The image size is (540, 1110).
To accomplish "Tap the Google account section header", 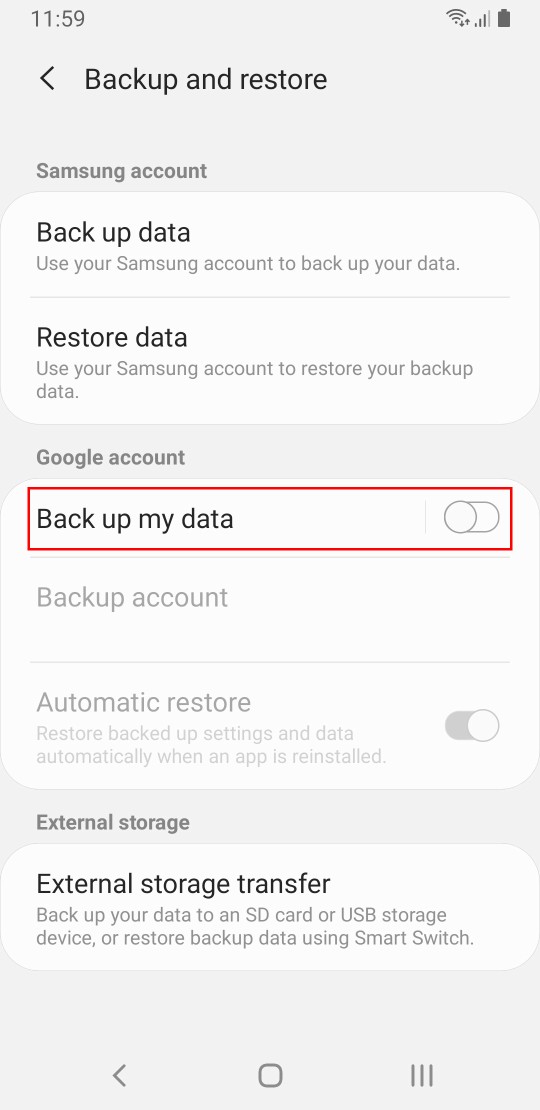I will coord(110,457).
